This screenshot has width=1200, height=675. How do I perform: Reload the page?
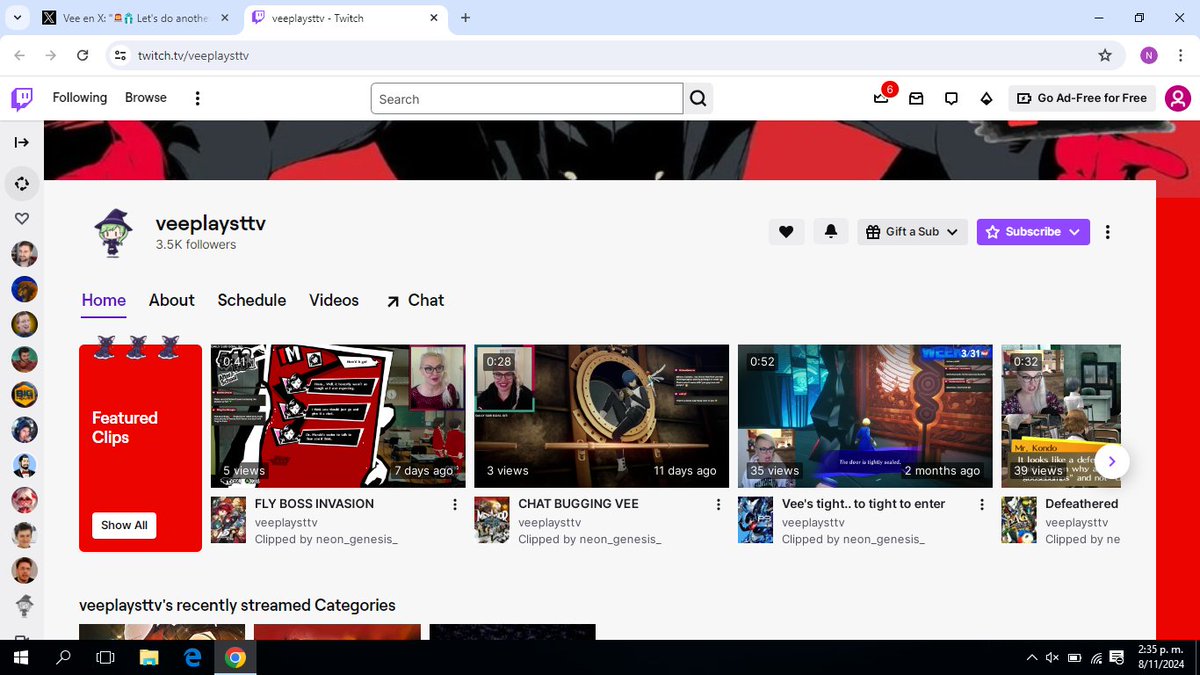82,55
